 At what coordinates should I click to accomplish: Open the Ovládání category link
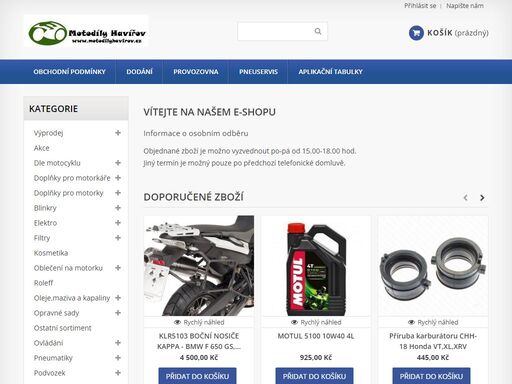tap(48, 343)
